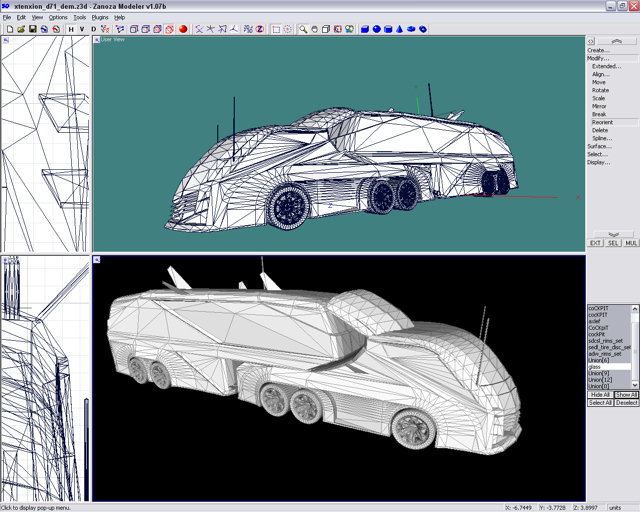Toggle the MUL mode button
This screenshot has height=512, width=640.
(631, 243)
